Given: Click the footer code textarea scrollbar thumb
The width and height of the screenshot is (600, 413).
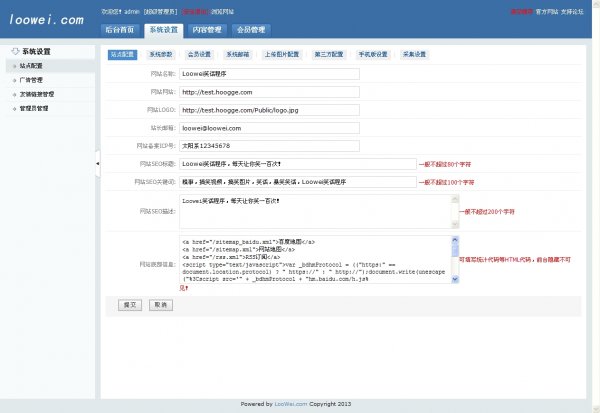Looking at the screenshot, I should coord(455,251).
